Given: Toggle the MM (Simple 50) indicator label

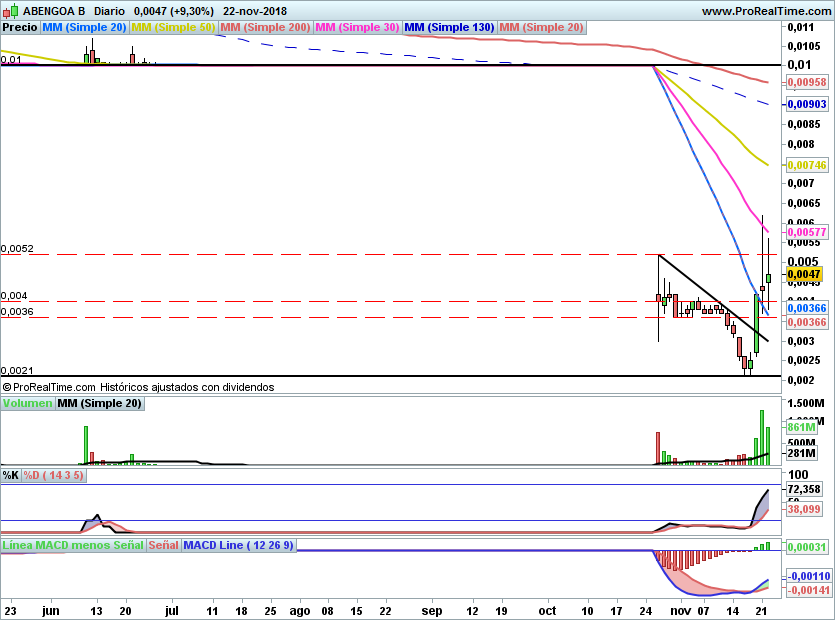Looking at the screenshot, I should coord(173,28).
